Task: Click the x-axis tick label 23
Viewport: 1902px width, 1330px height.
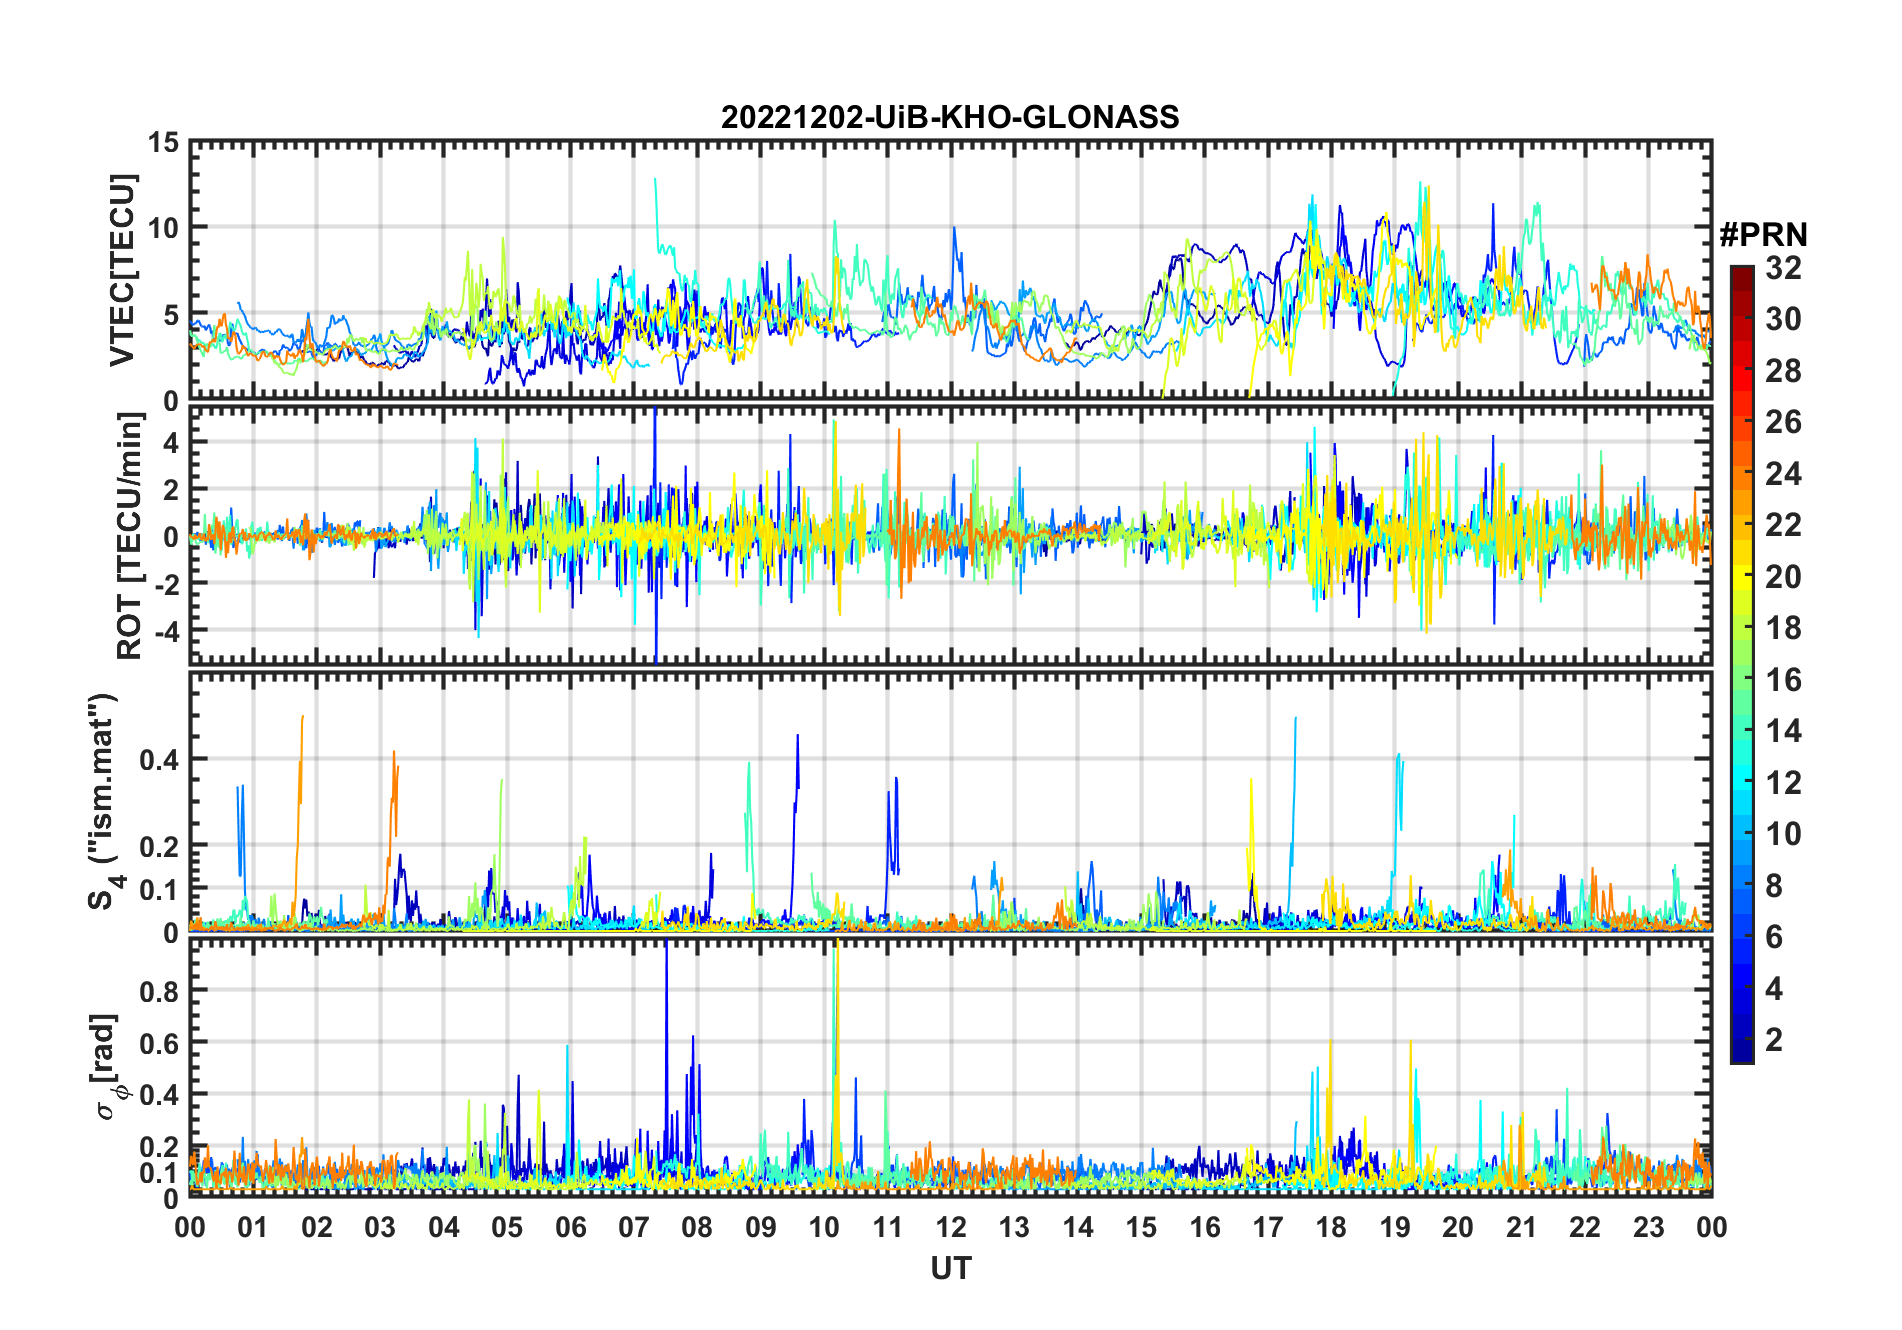Action: 1648,1227
